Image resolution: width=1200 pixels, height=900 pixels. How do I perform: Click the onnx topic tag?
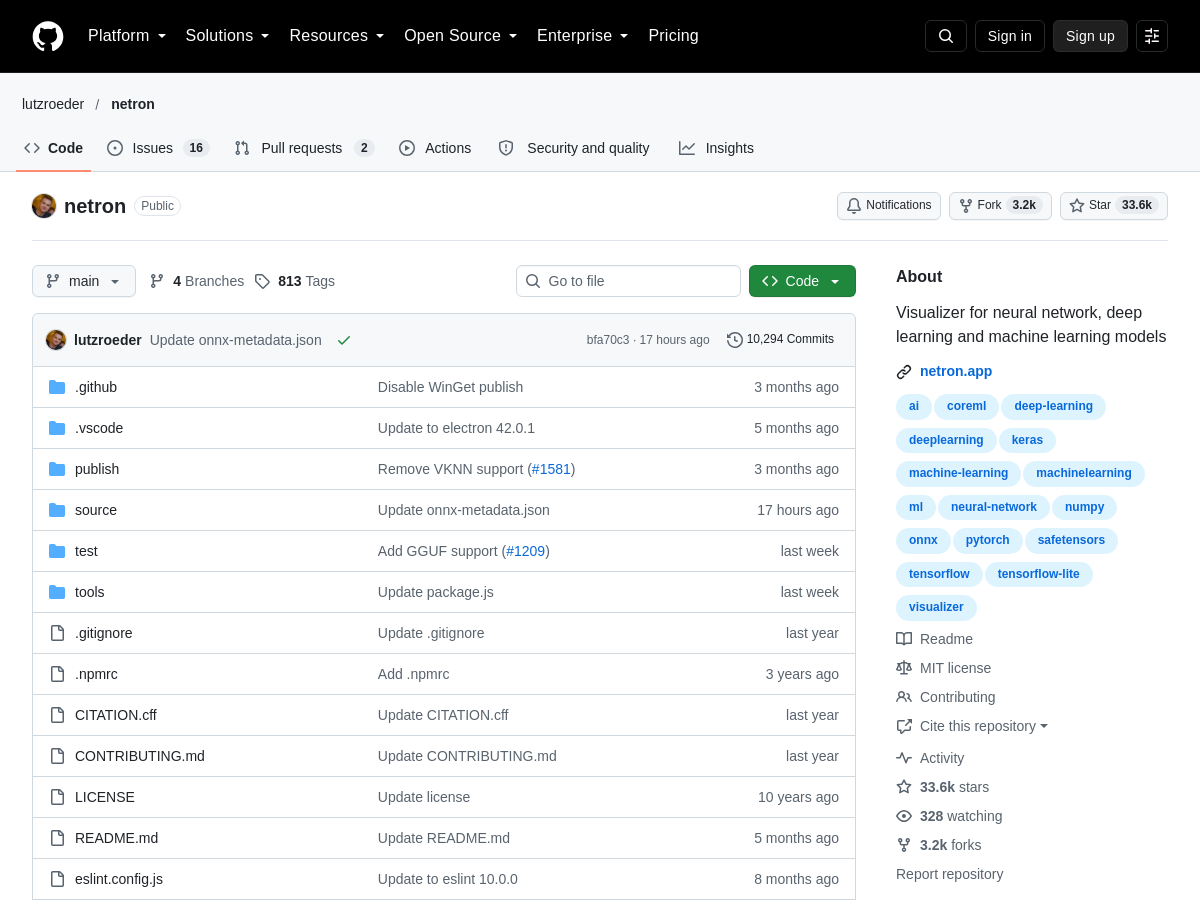(923, 540)
